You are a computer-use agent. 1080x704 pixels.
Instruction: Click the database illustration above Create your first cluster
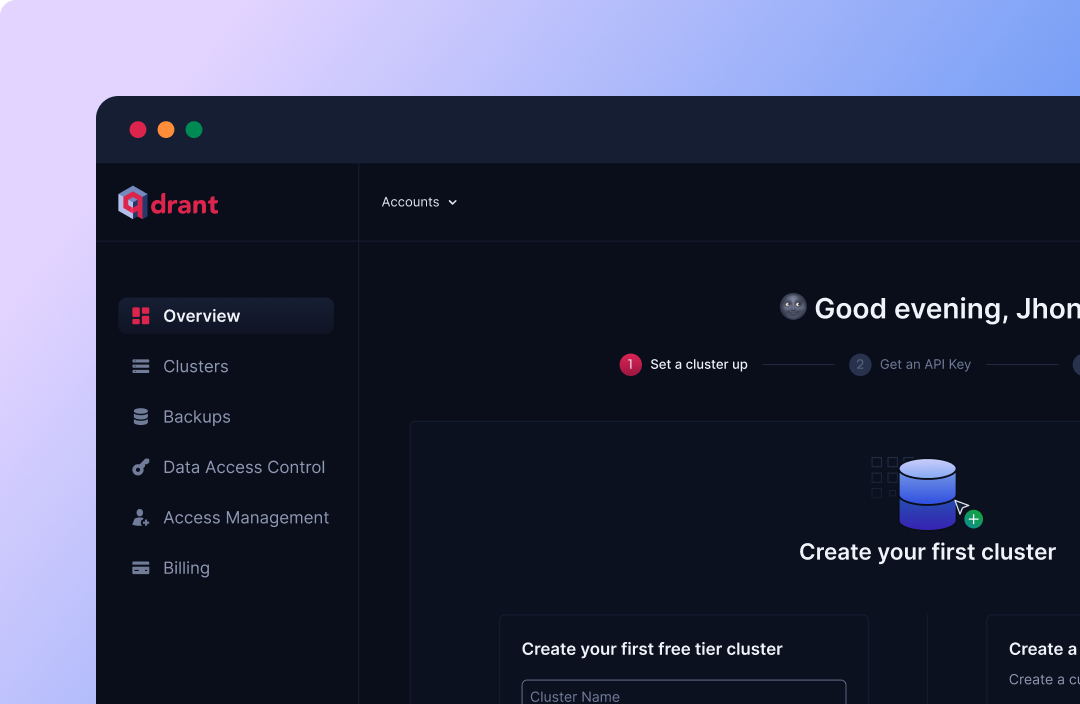pos(925,492)
